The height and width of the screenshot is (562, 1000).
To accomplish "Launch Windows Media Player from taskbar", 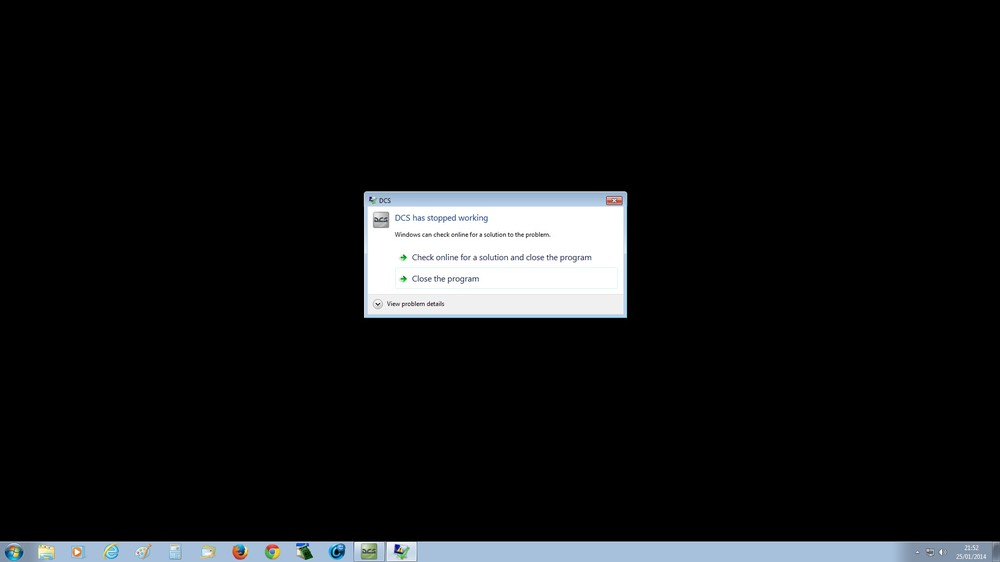I will (x=78, y=552).
